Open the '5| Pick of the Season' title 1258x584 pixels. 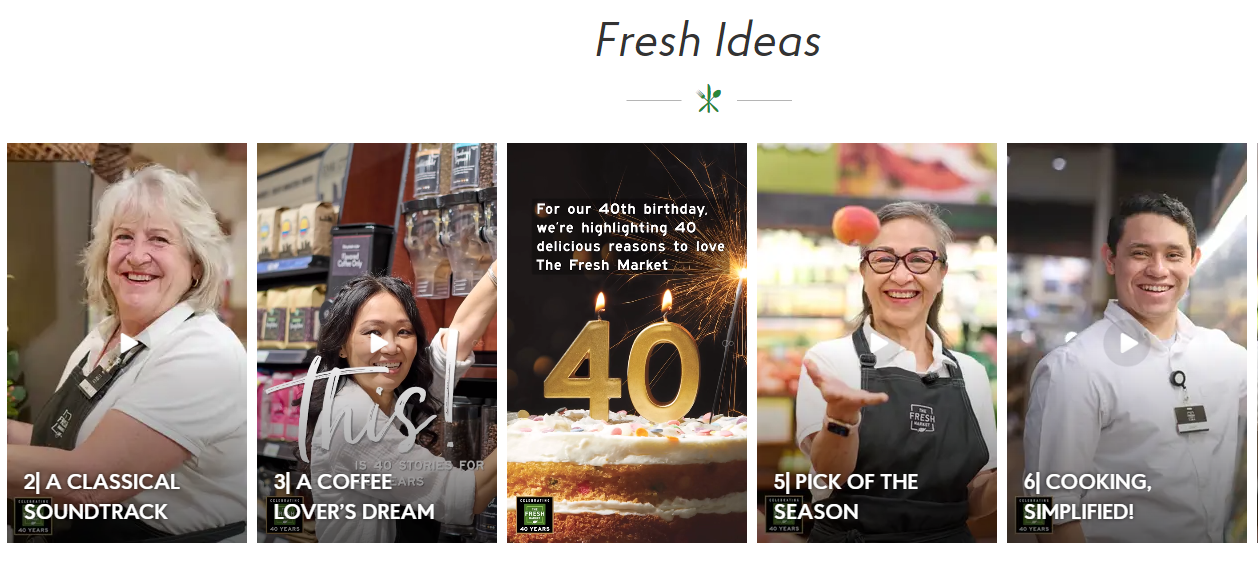[x=846, y=497]
